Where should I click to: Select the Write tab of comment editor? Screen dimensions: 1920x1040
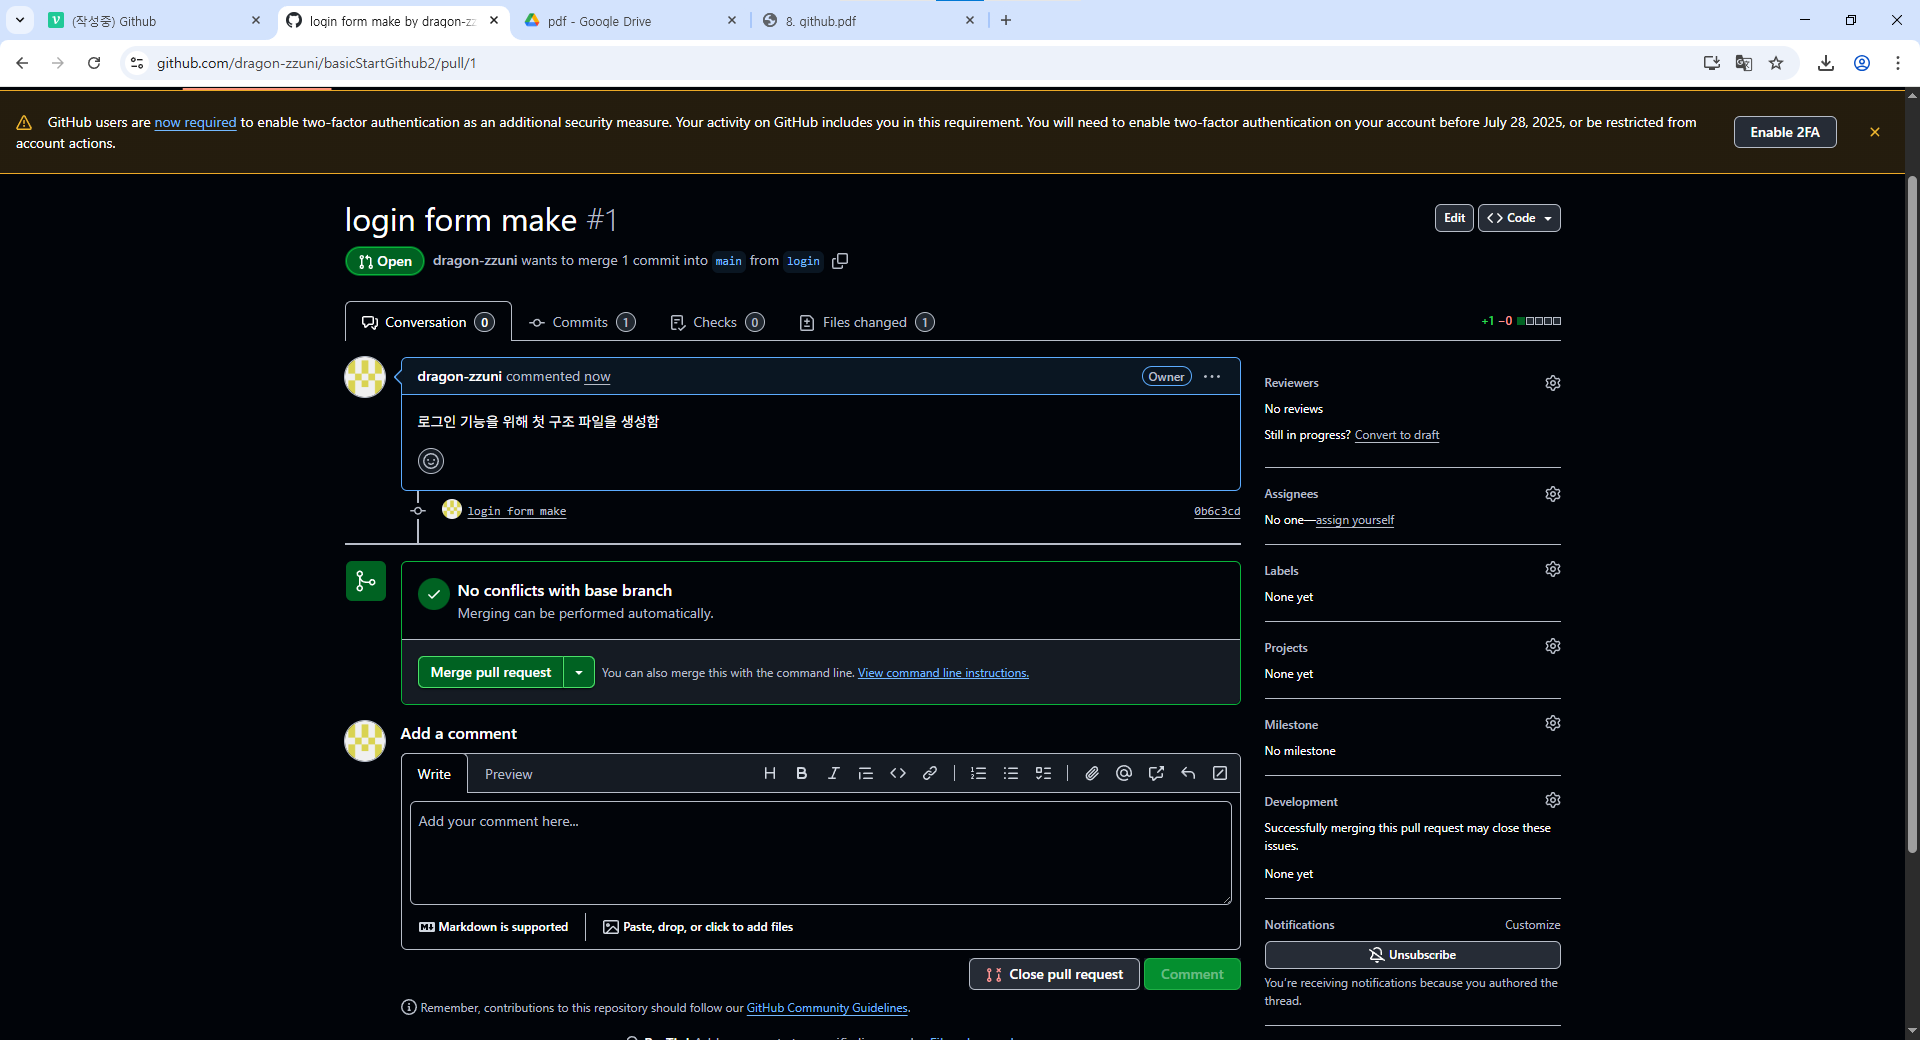click(x=434, y=774)
